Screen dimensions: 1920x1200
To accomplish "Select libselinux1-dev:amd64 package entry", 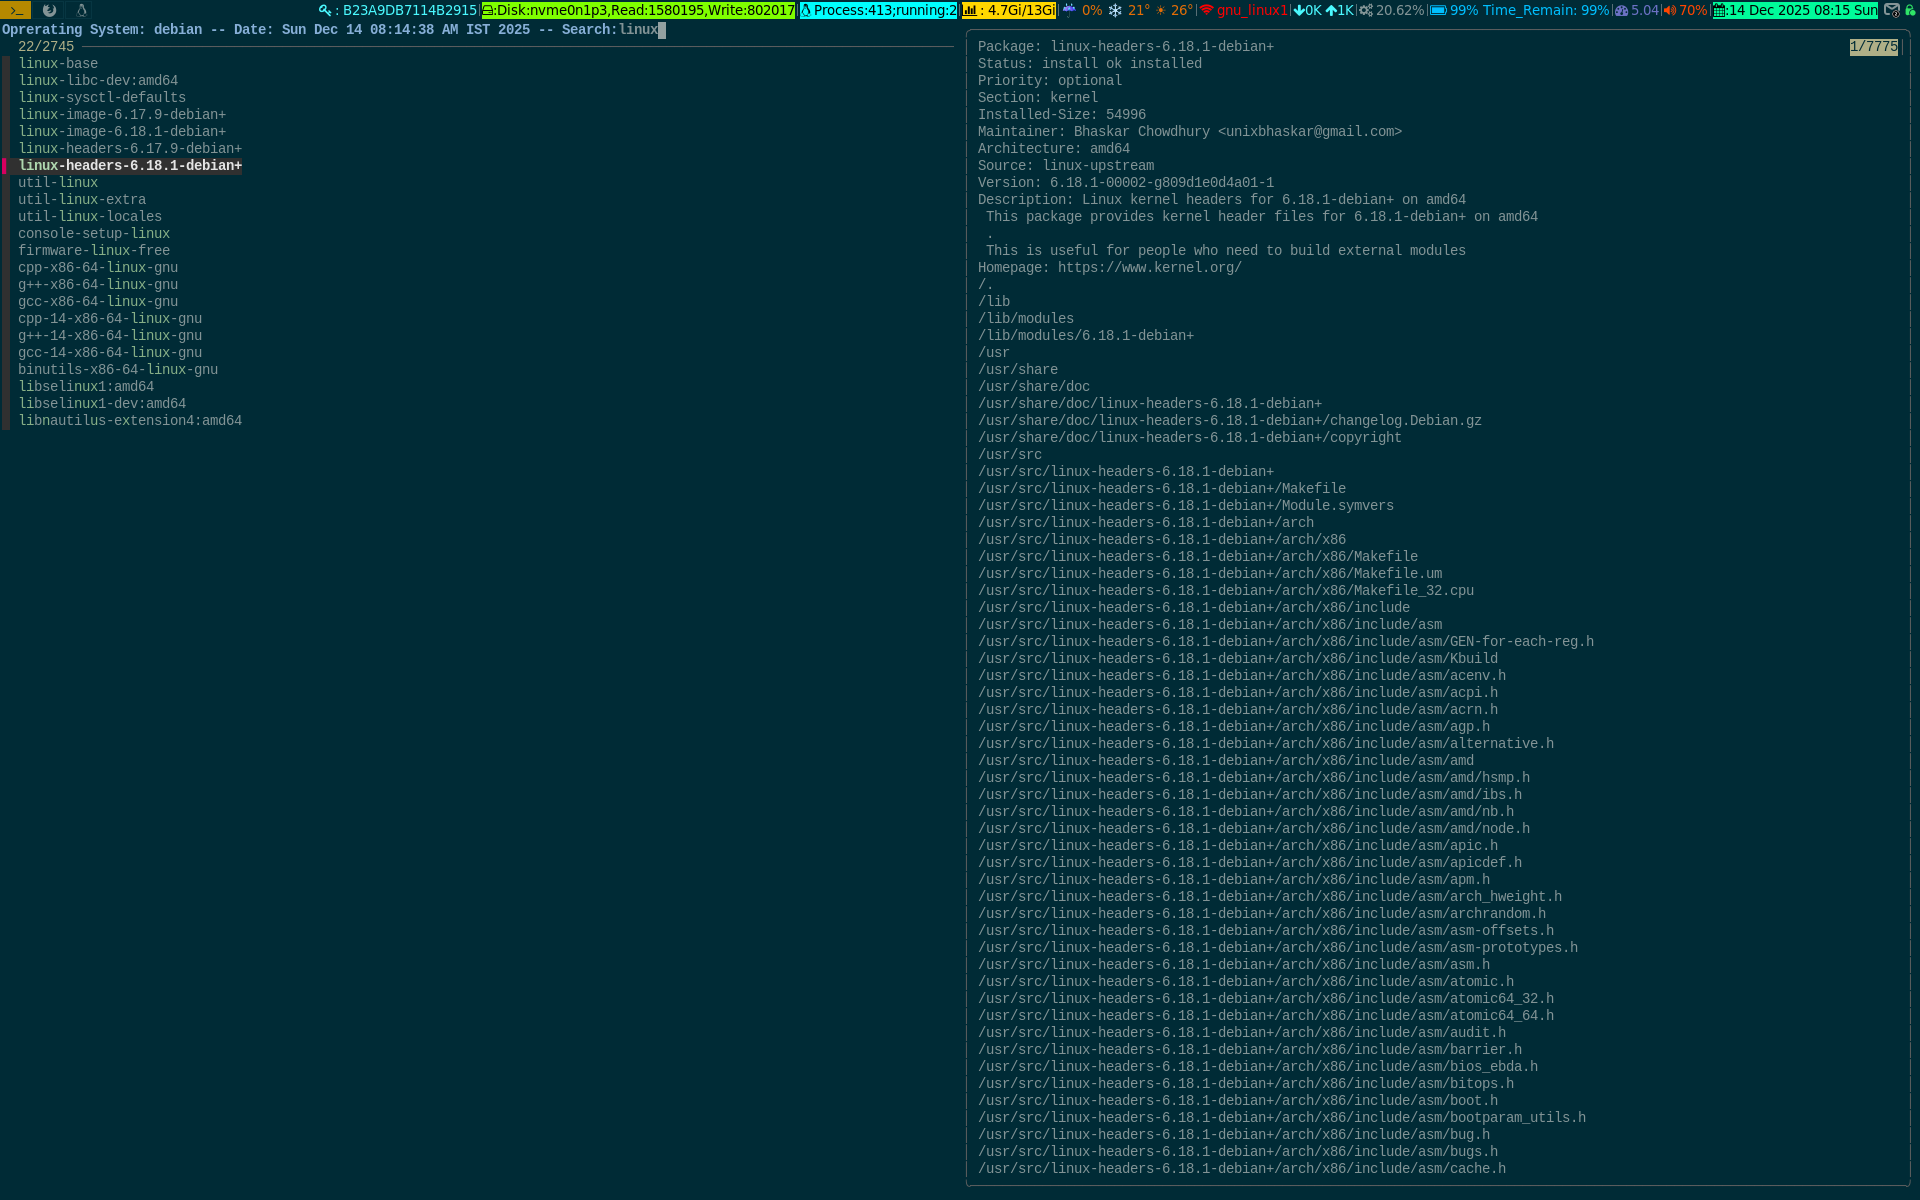I will [102, 404].
